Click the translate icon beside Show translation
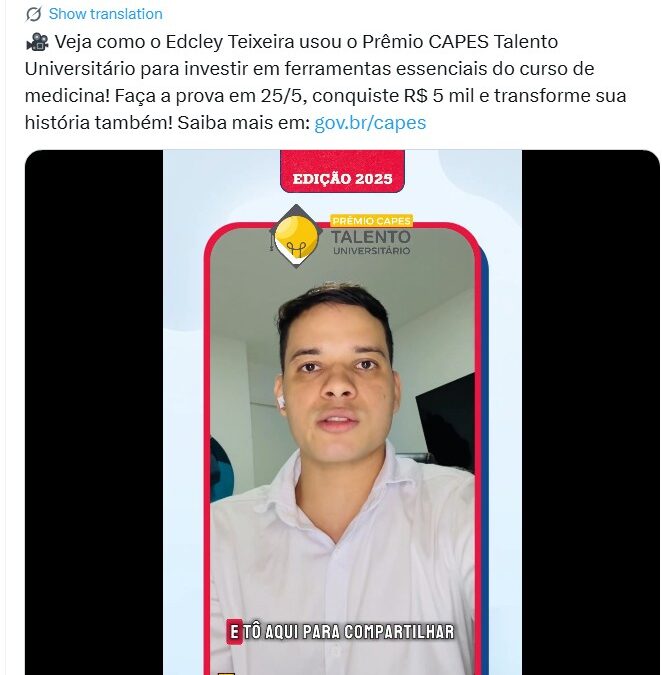The height and width of the screenshot is (675, 662). pyautogui.click(x=33, y=14)
